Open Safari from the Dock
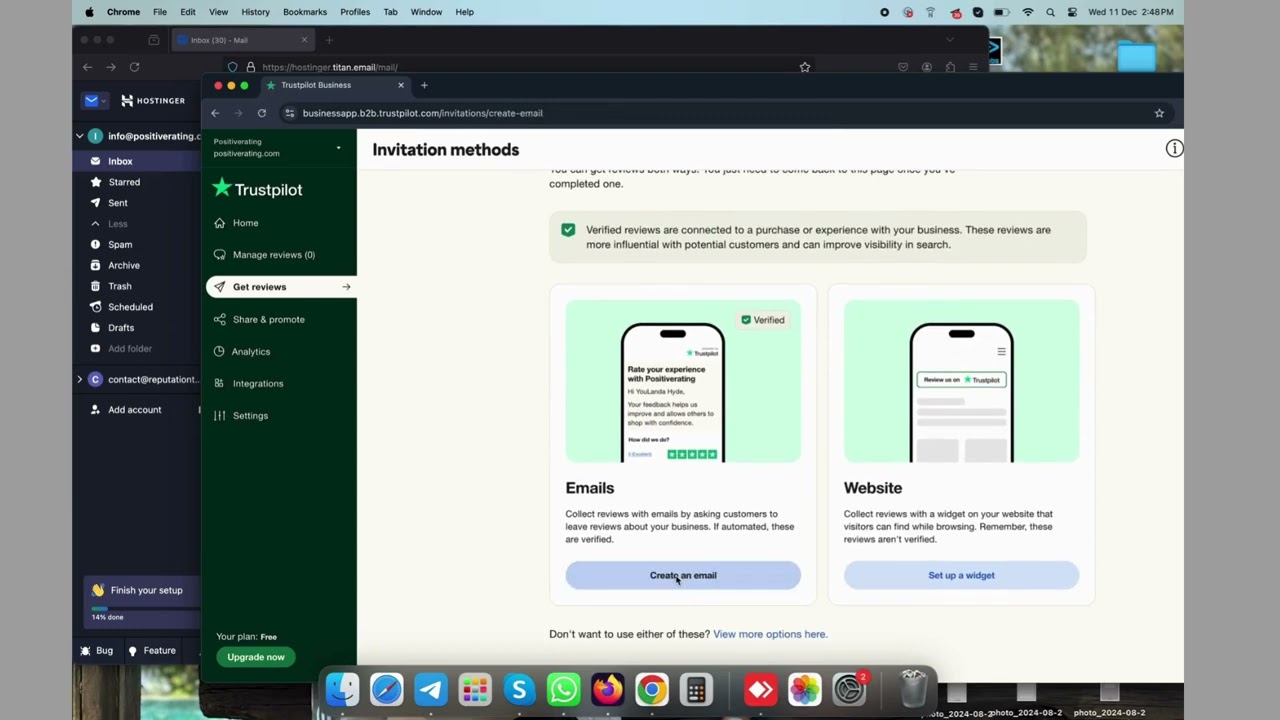 (386, 690)
